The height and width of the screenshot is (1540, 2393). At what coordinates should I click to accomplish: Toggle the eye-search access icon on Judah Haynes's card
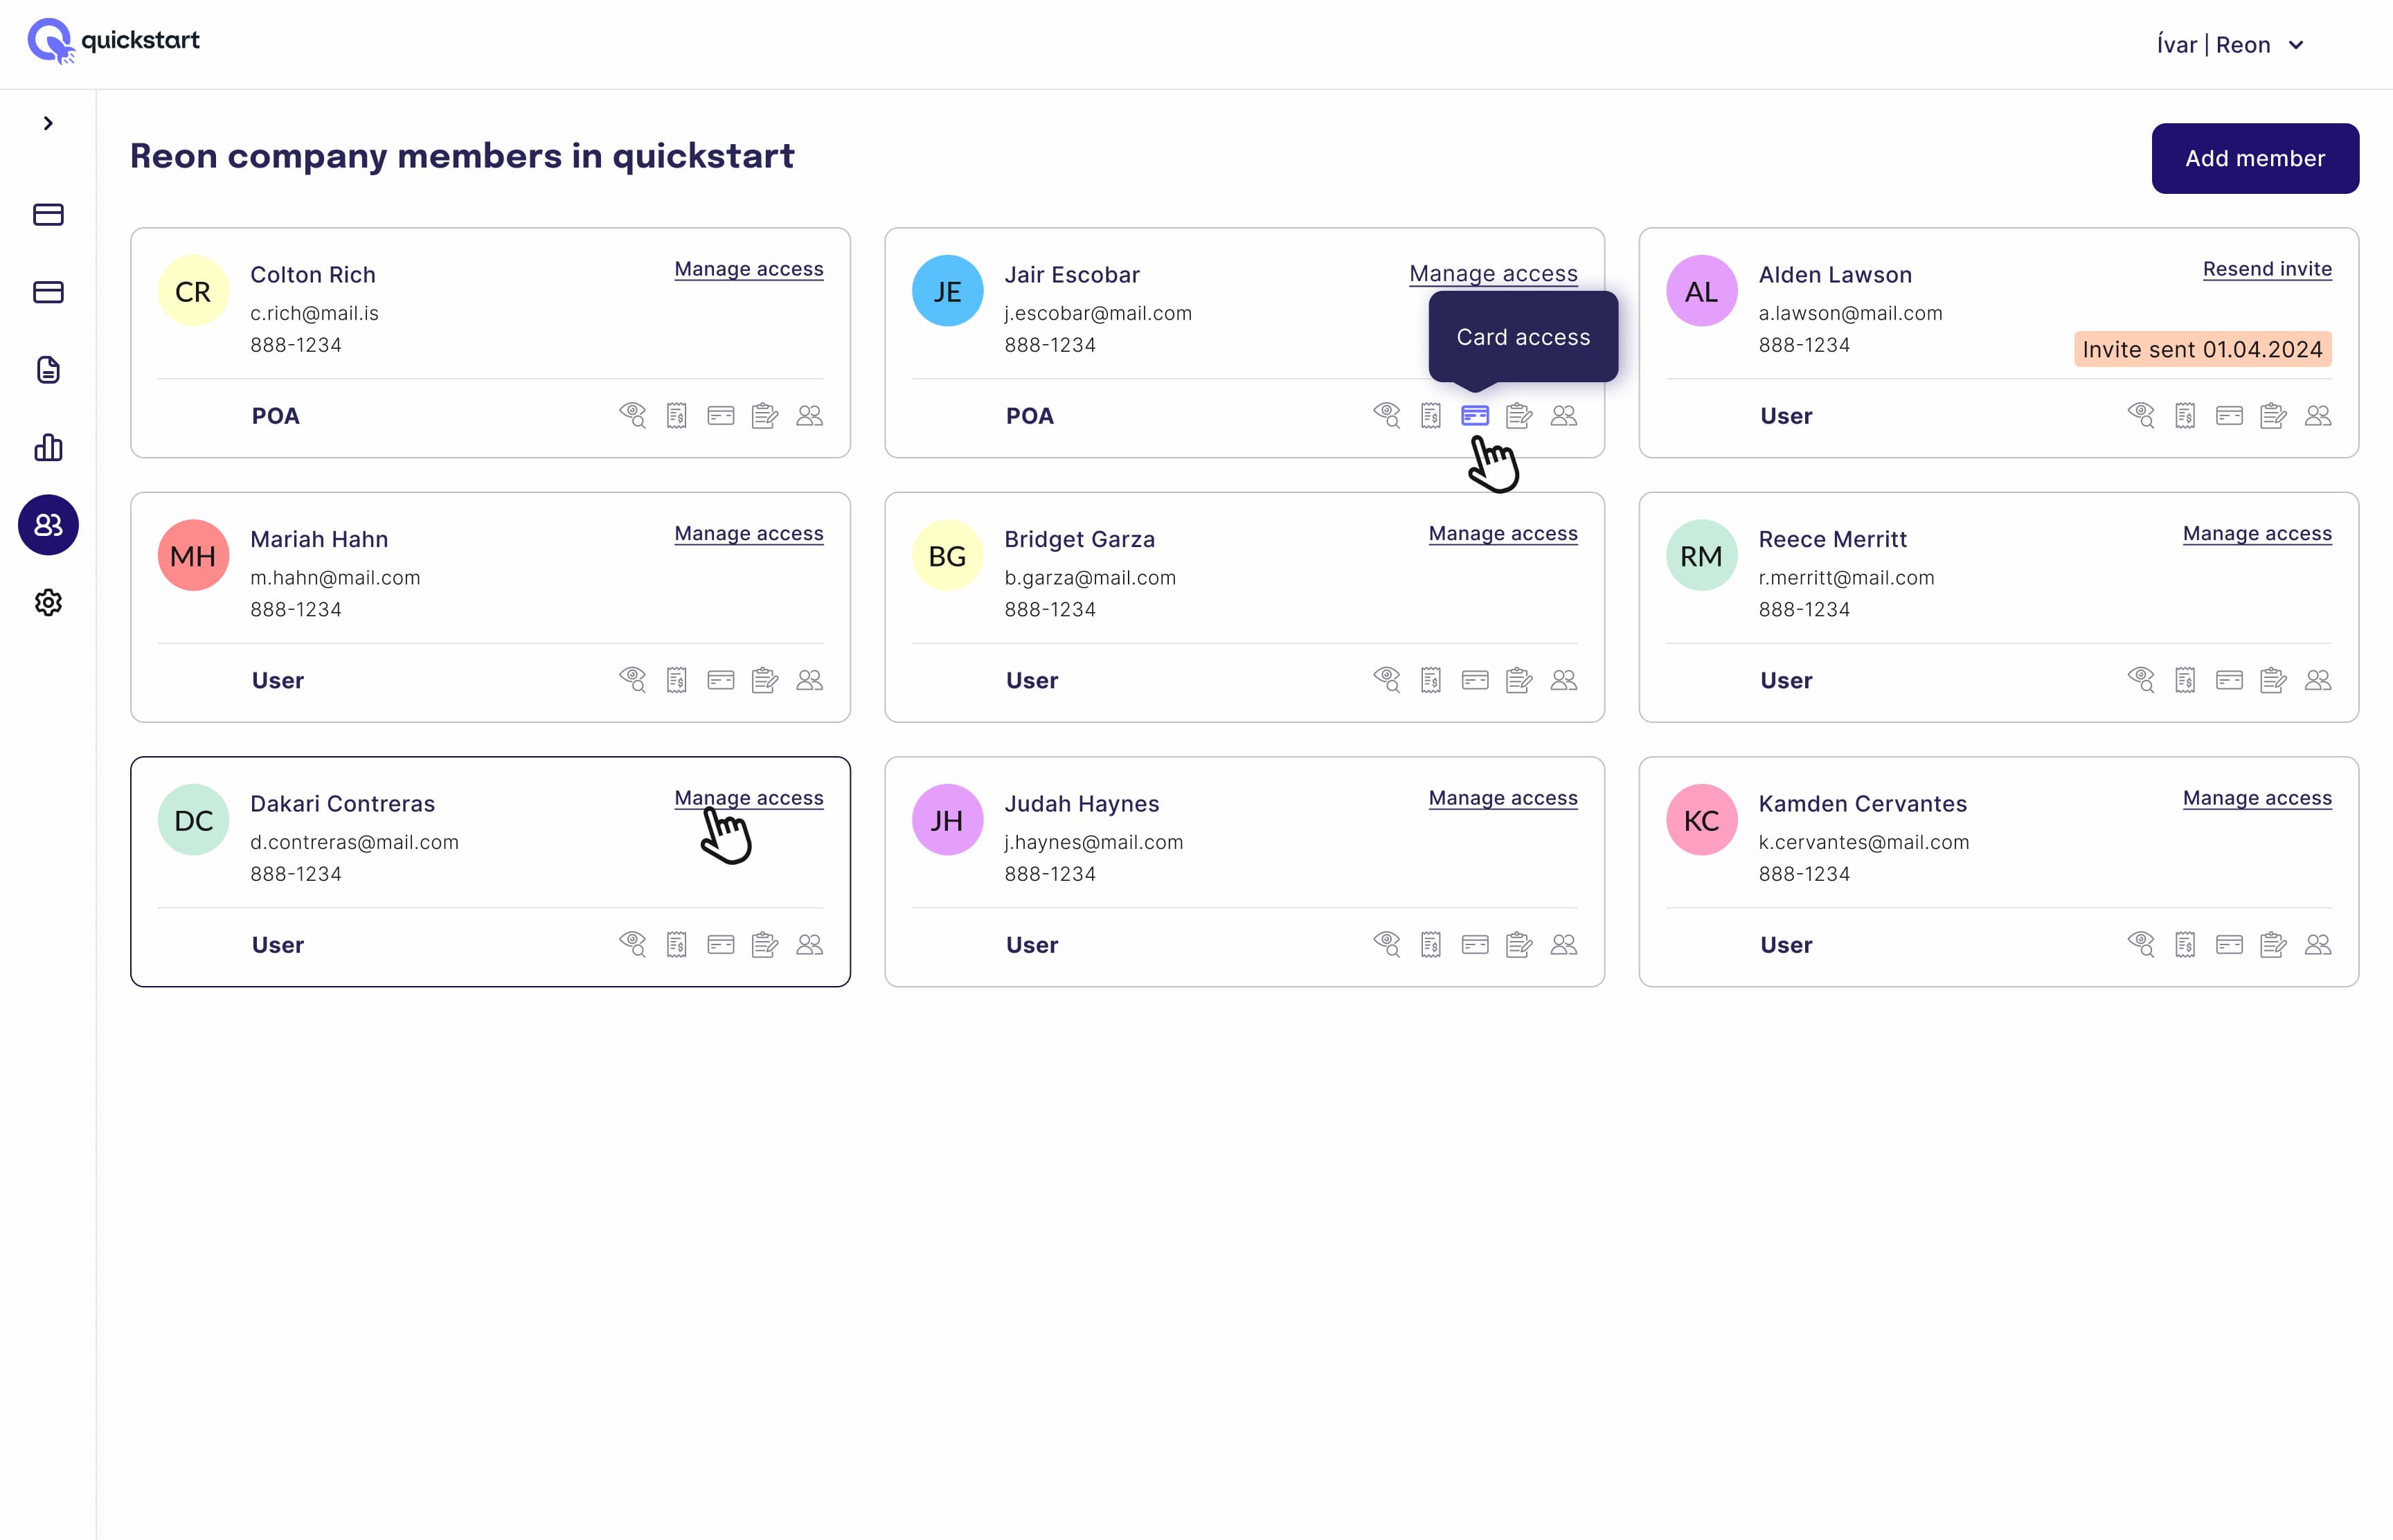1387,944
